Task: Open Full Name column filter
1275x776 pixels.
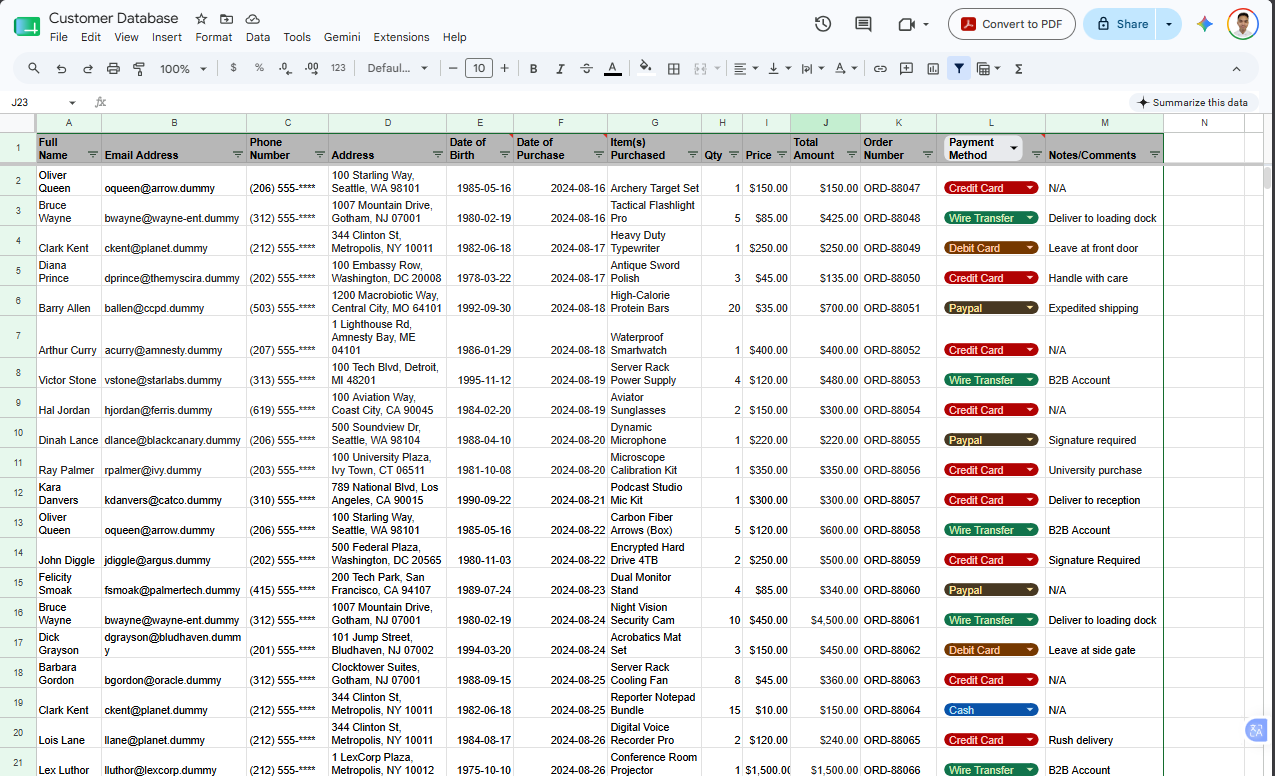Action: (93, 155)
